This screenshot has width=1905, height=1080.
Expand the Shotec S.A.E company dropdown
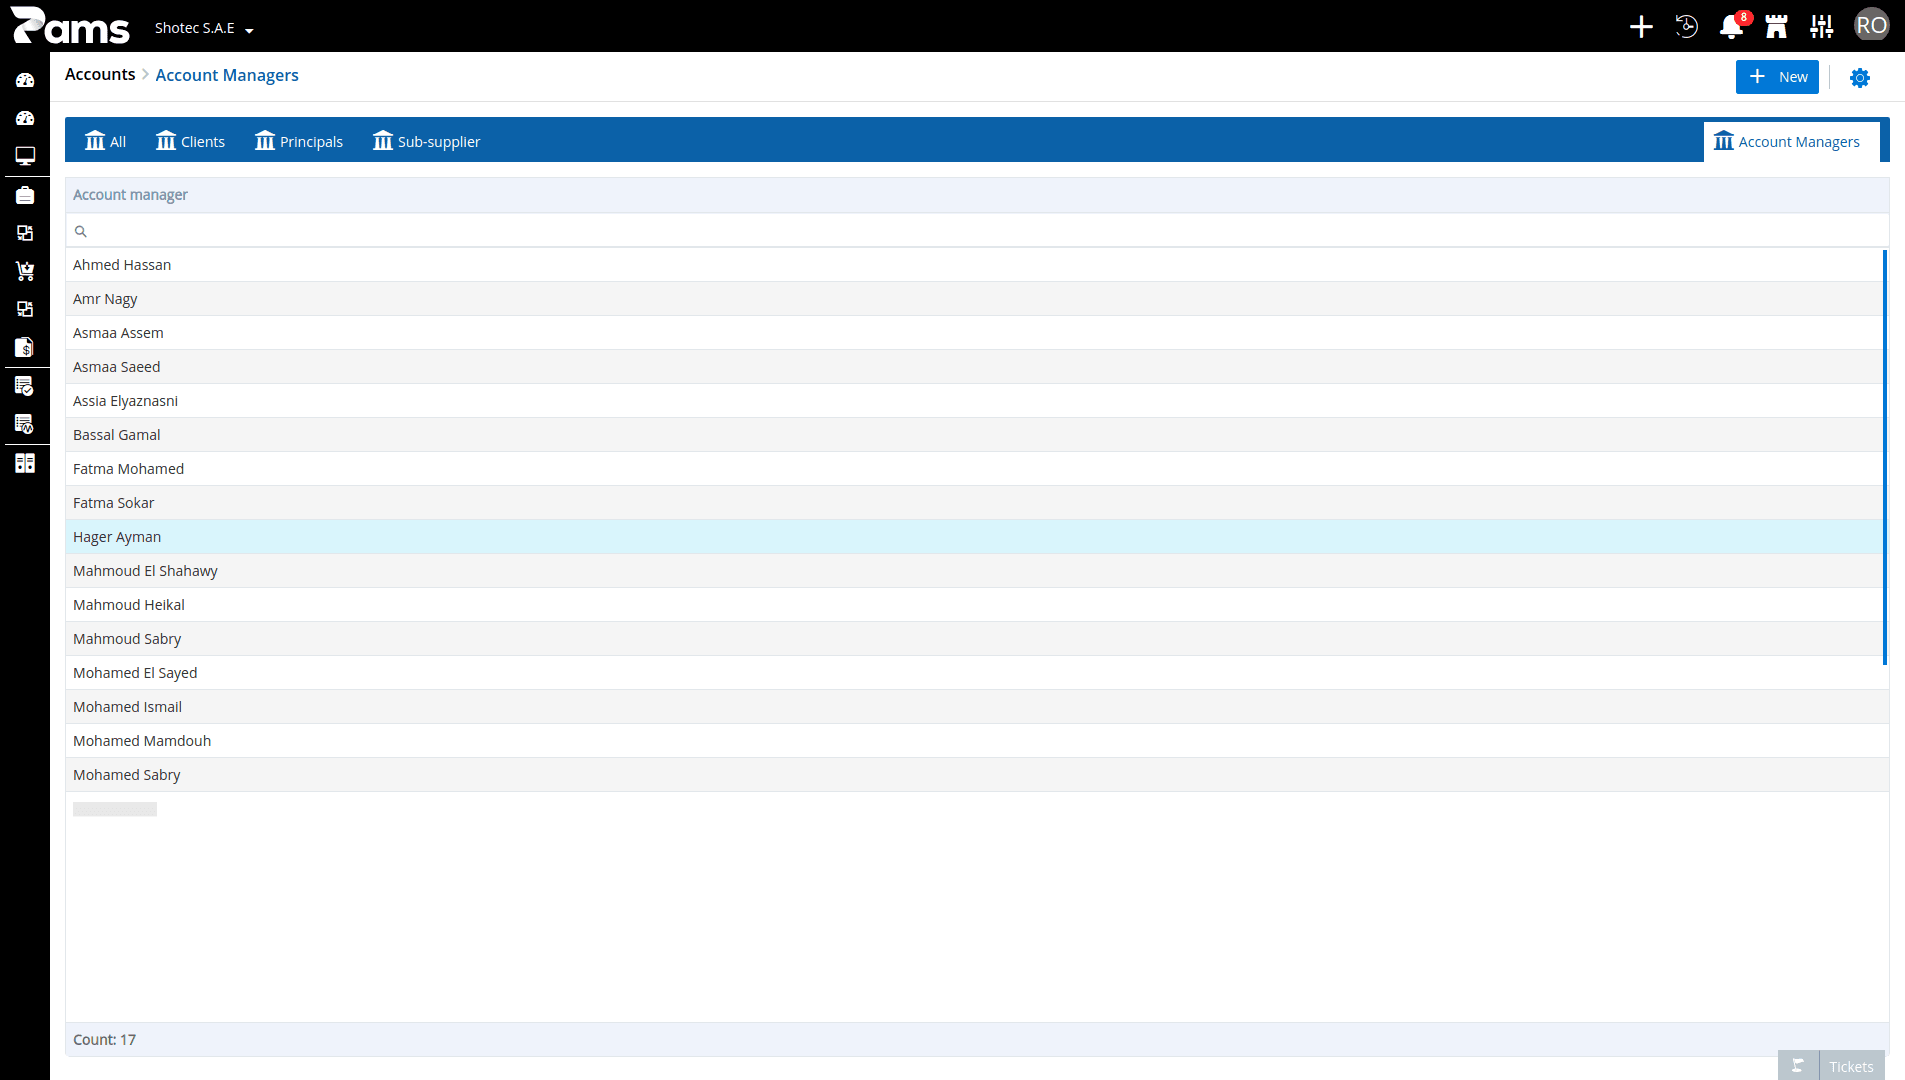(x=204, y=28)
